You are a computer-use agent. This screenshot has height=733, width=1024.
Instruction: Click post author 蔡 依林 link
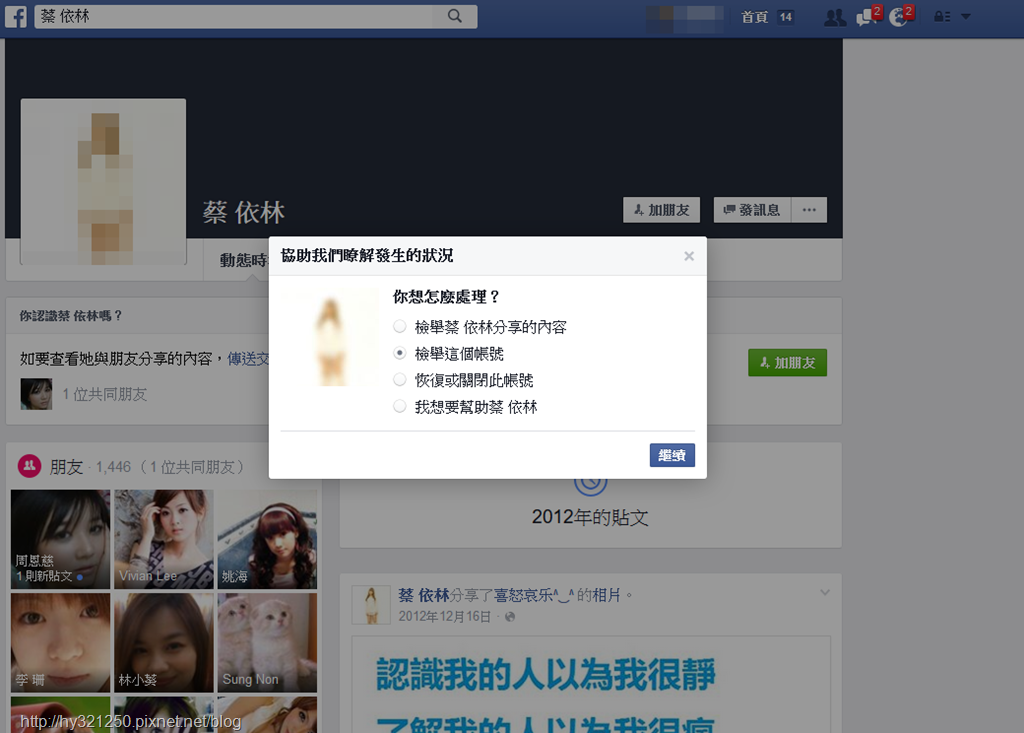click(423, 595)
